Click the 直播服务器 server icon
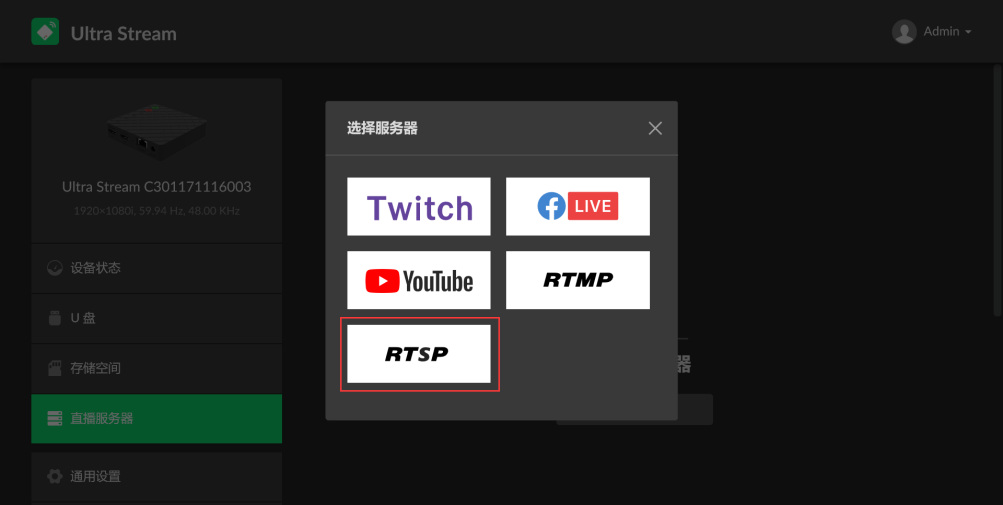The image size is (1003, 505). point(55,419)
